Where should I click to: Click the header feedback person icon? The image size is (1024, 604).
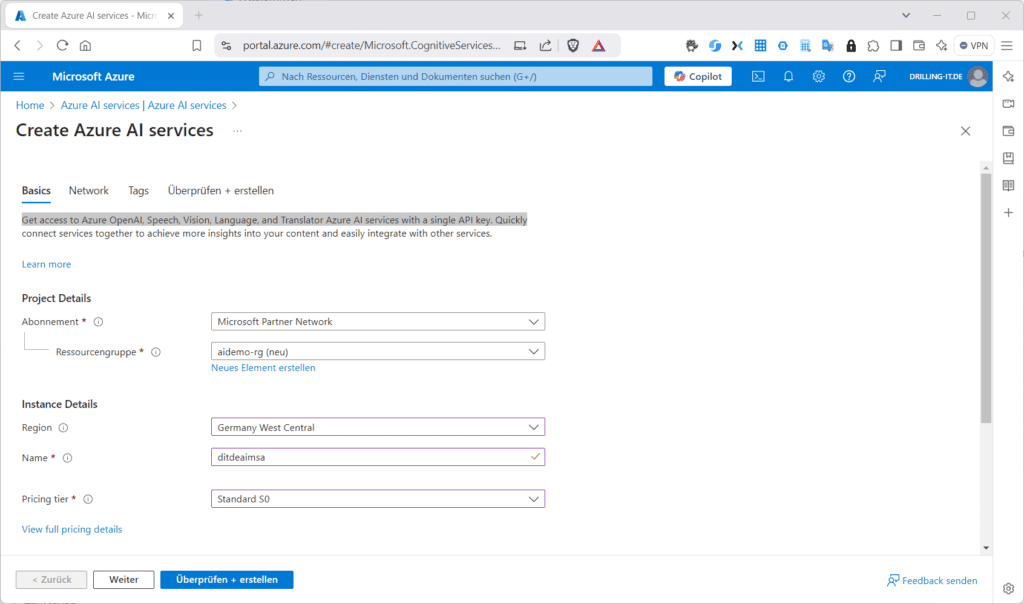point(879,76)
